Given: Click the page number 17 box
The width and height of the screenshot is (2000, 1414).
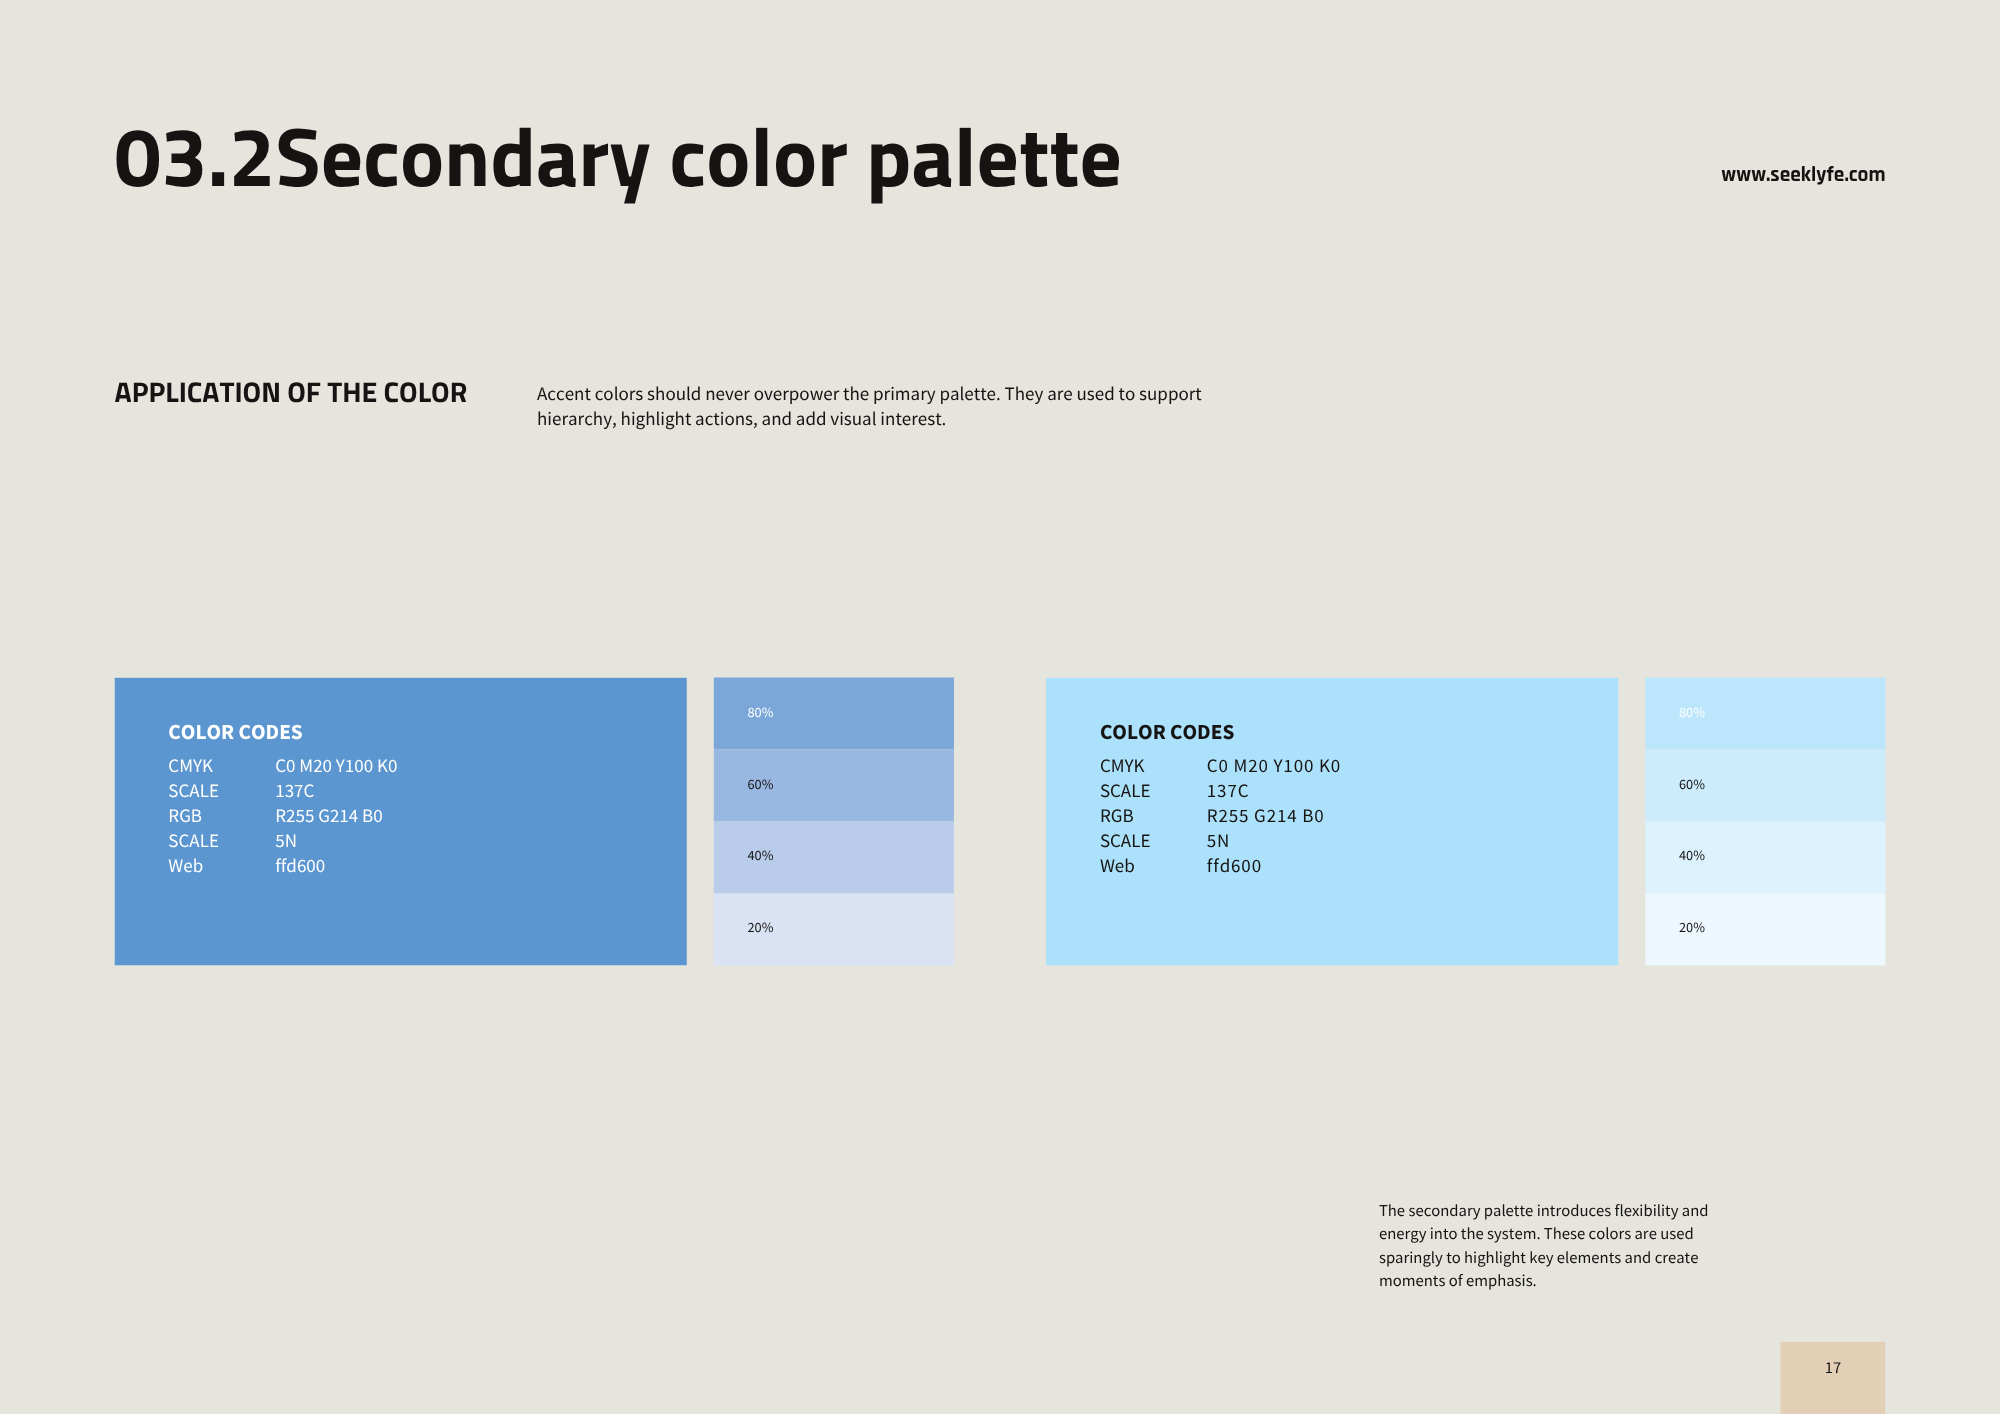Looking at the screenshot, I should coord(1833,1378).
